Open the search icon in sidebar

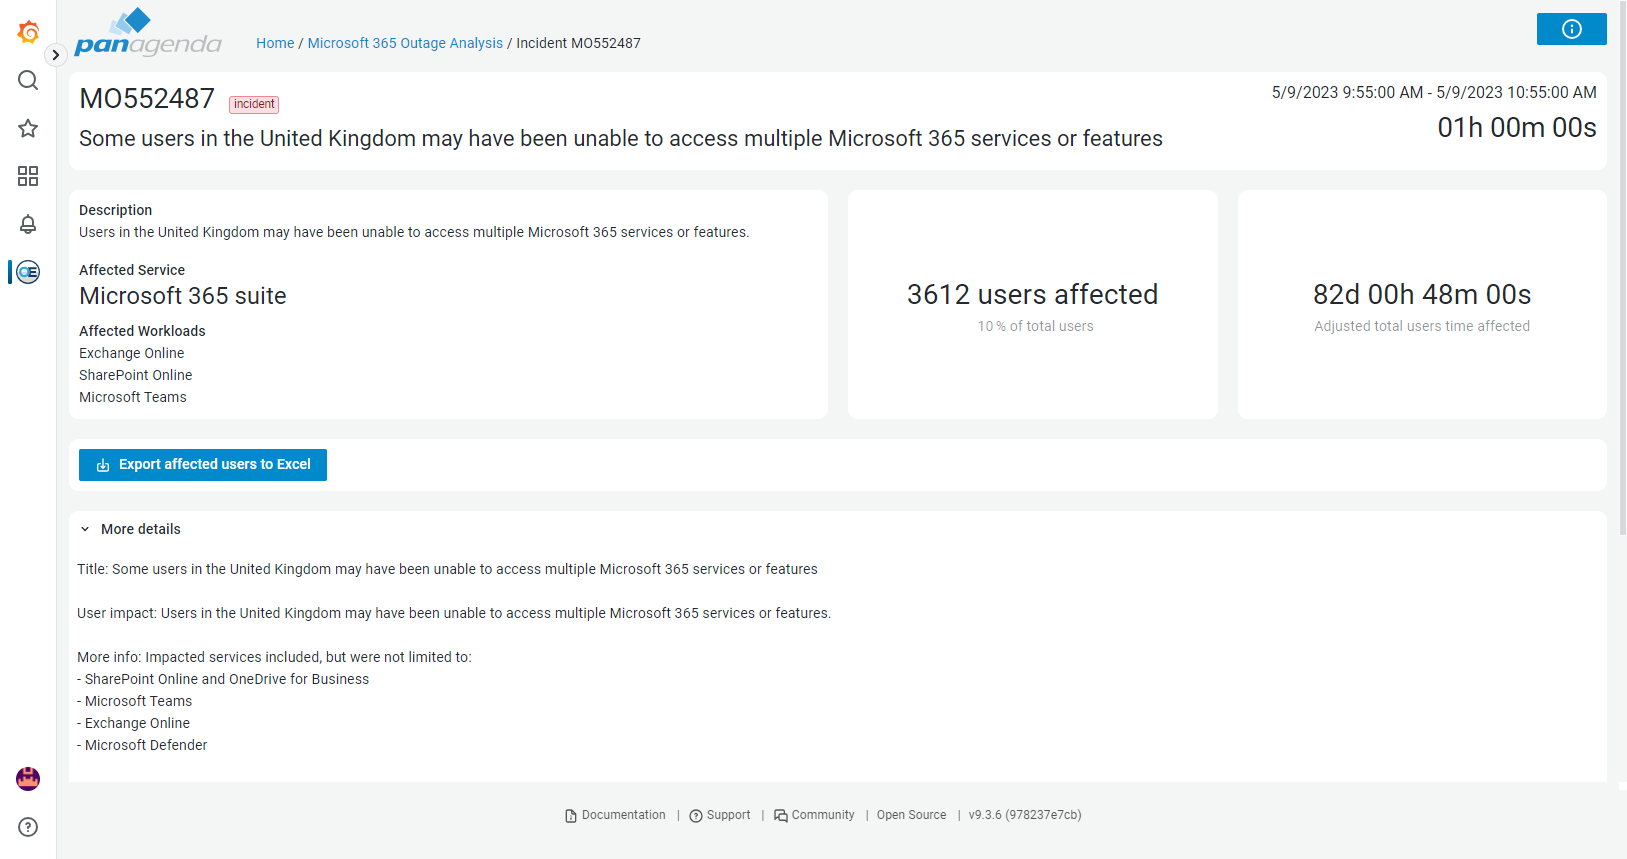point(28,80)
